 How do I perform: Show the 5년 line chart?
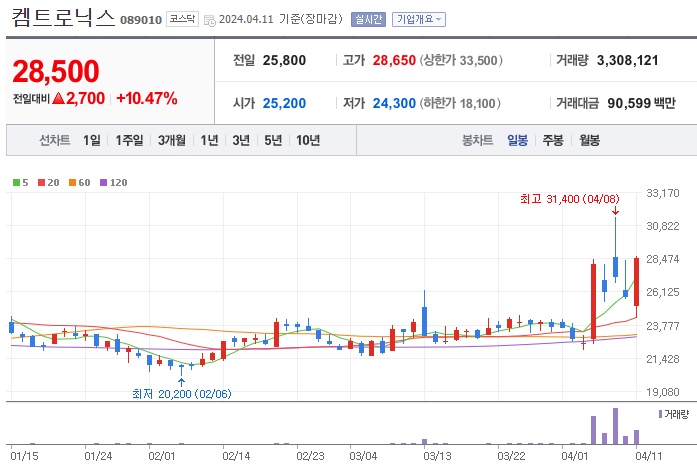(273, 140)
